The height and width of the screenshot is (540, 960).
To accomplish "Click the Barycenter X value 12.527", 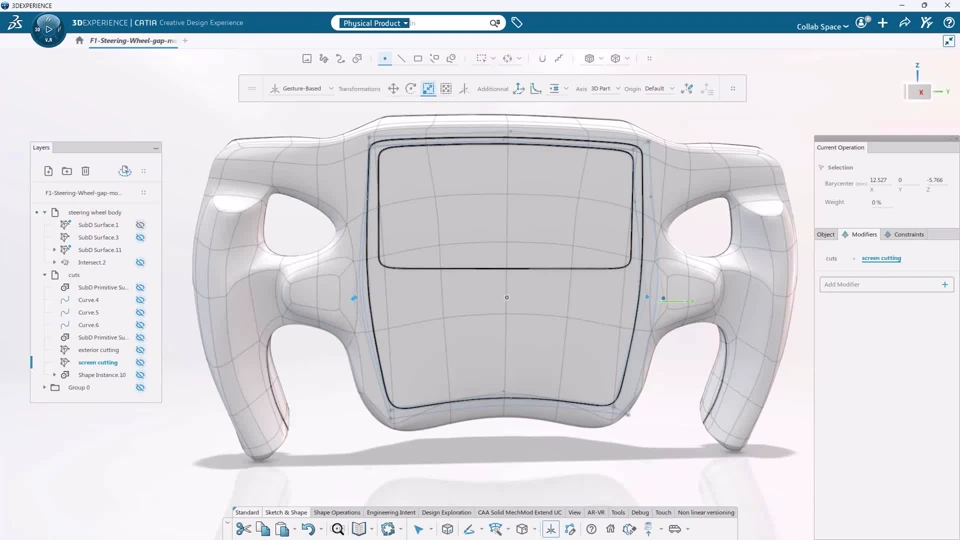I will tap(878, 180).
